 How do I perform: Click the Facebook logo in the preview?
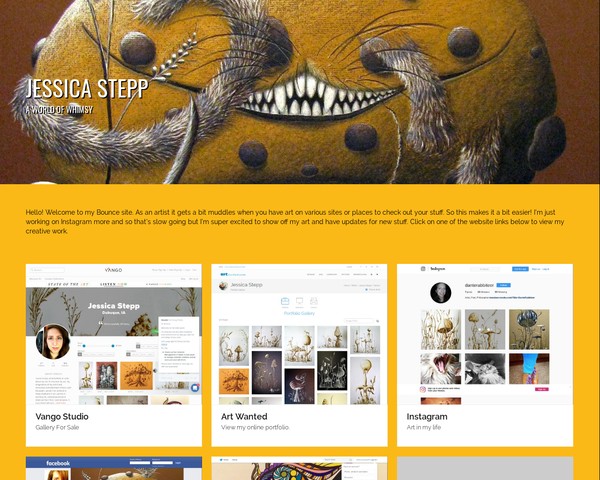(58, 463)
